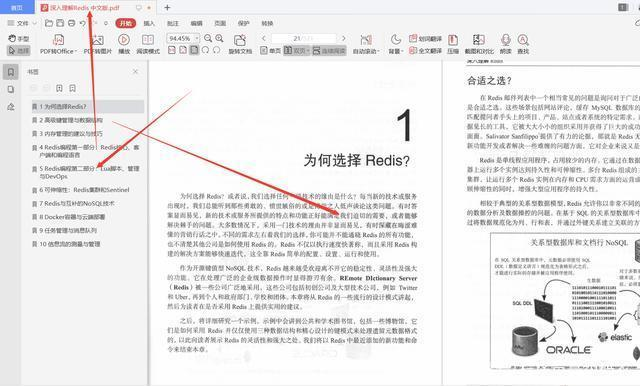Expand quick access toolbar customize arrow
This screenshot has width=640, height=386.
(x=106, y=23)
